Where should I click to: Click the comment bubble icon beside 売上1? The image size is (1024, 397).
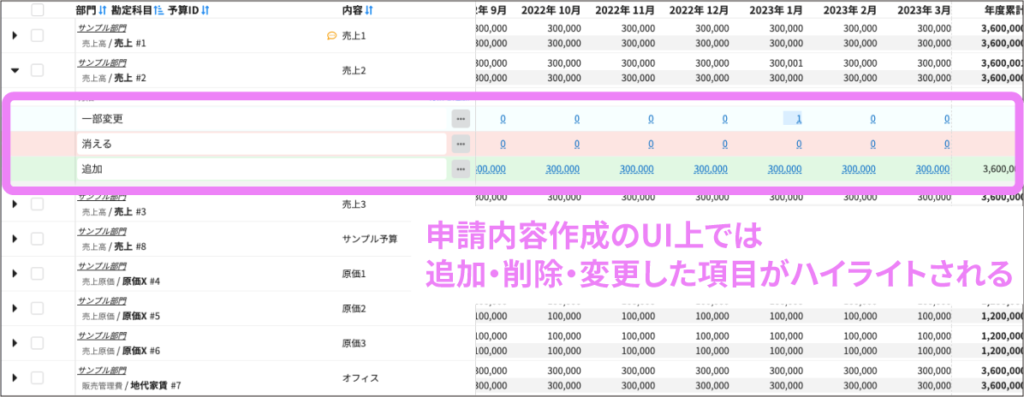pos(331,36)
